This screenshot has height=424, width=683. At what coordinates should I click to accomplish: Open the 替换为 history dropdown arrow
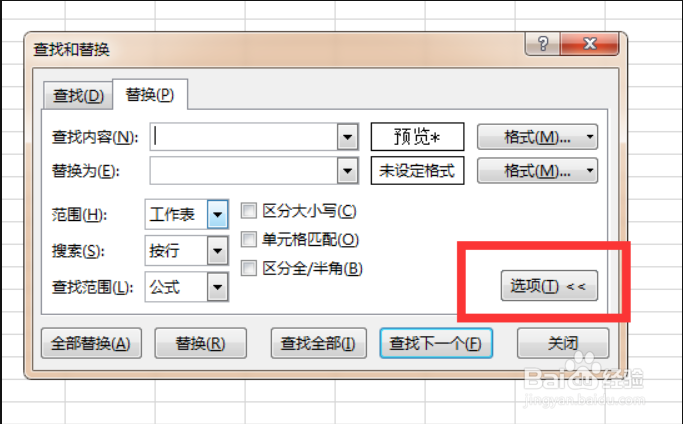tap(348, 170)
